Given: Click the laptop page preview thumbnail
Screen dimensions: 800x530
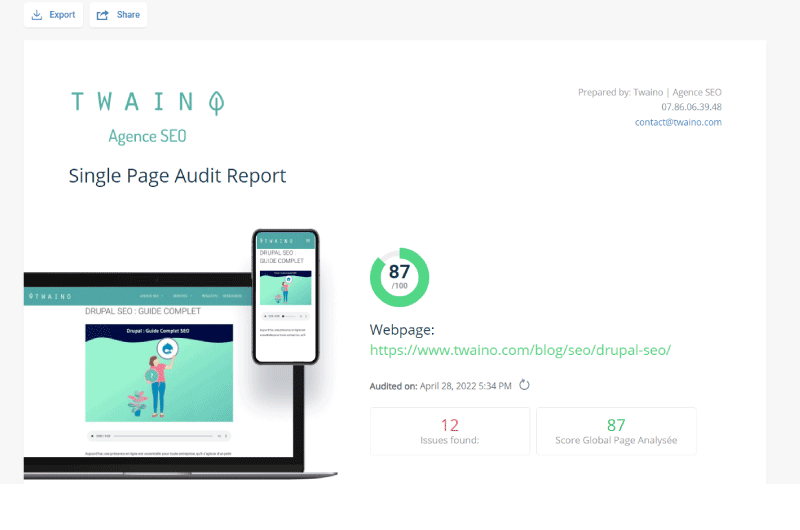Looking at the screenshot, I should click(158, 376).
